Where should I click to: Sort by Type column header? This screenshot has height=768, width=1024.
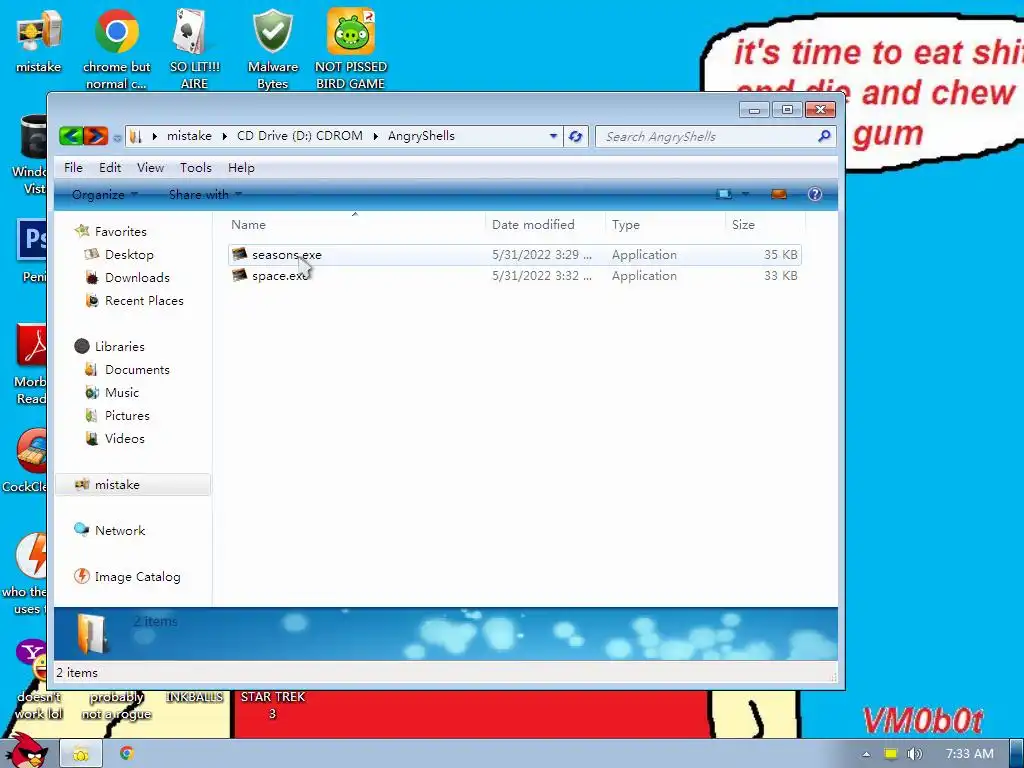tap(665, 225)
